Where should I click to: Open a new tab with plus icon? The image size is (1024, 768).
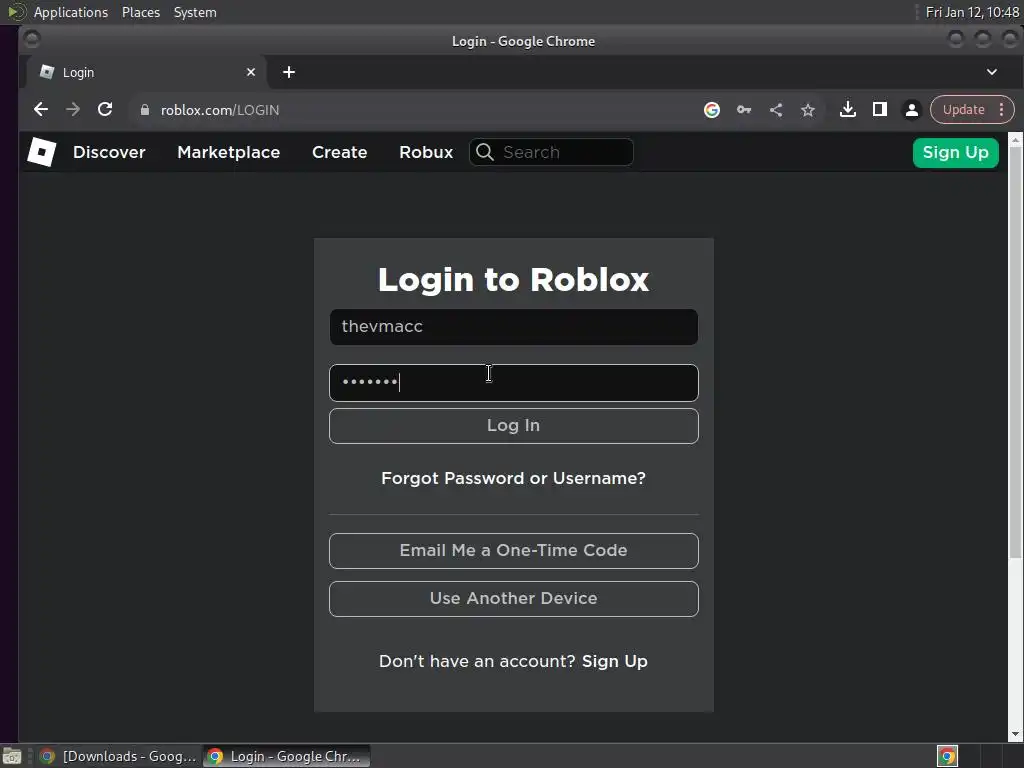[x=289, y=72]
